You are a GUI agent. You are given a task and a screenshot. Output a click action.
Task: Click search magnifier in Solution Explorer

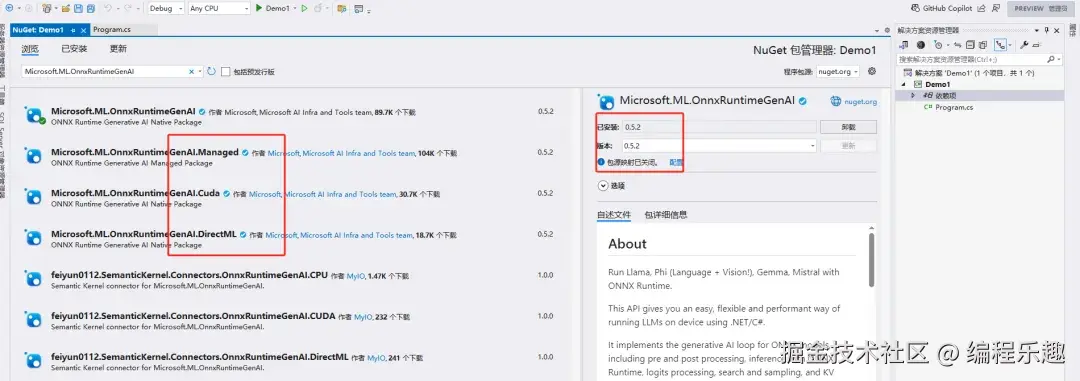click(x=1051, y=59)
